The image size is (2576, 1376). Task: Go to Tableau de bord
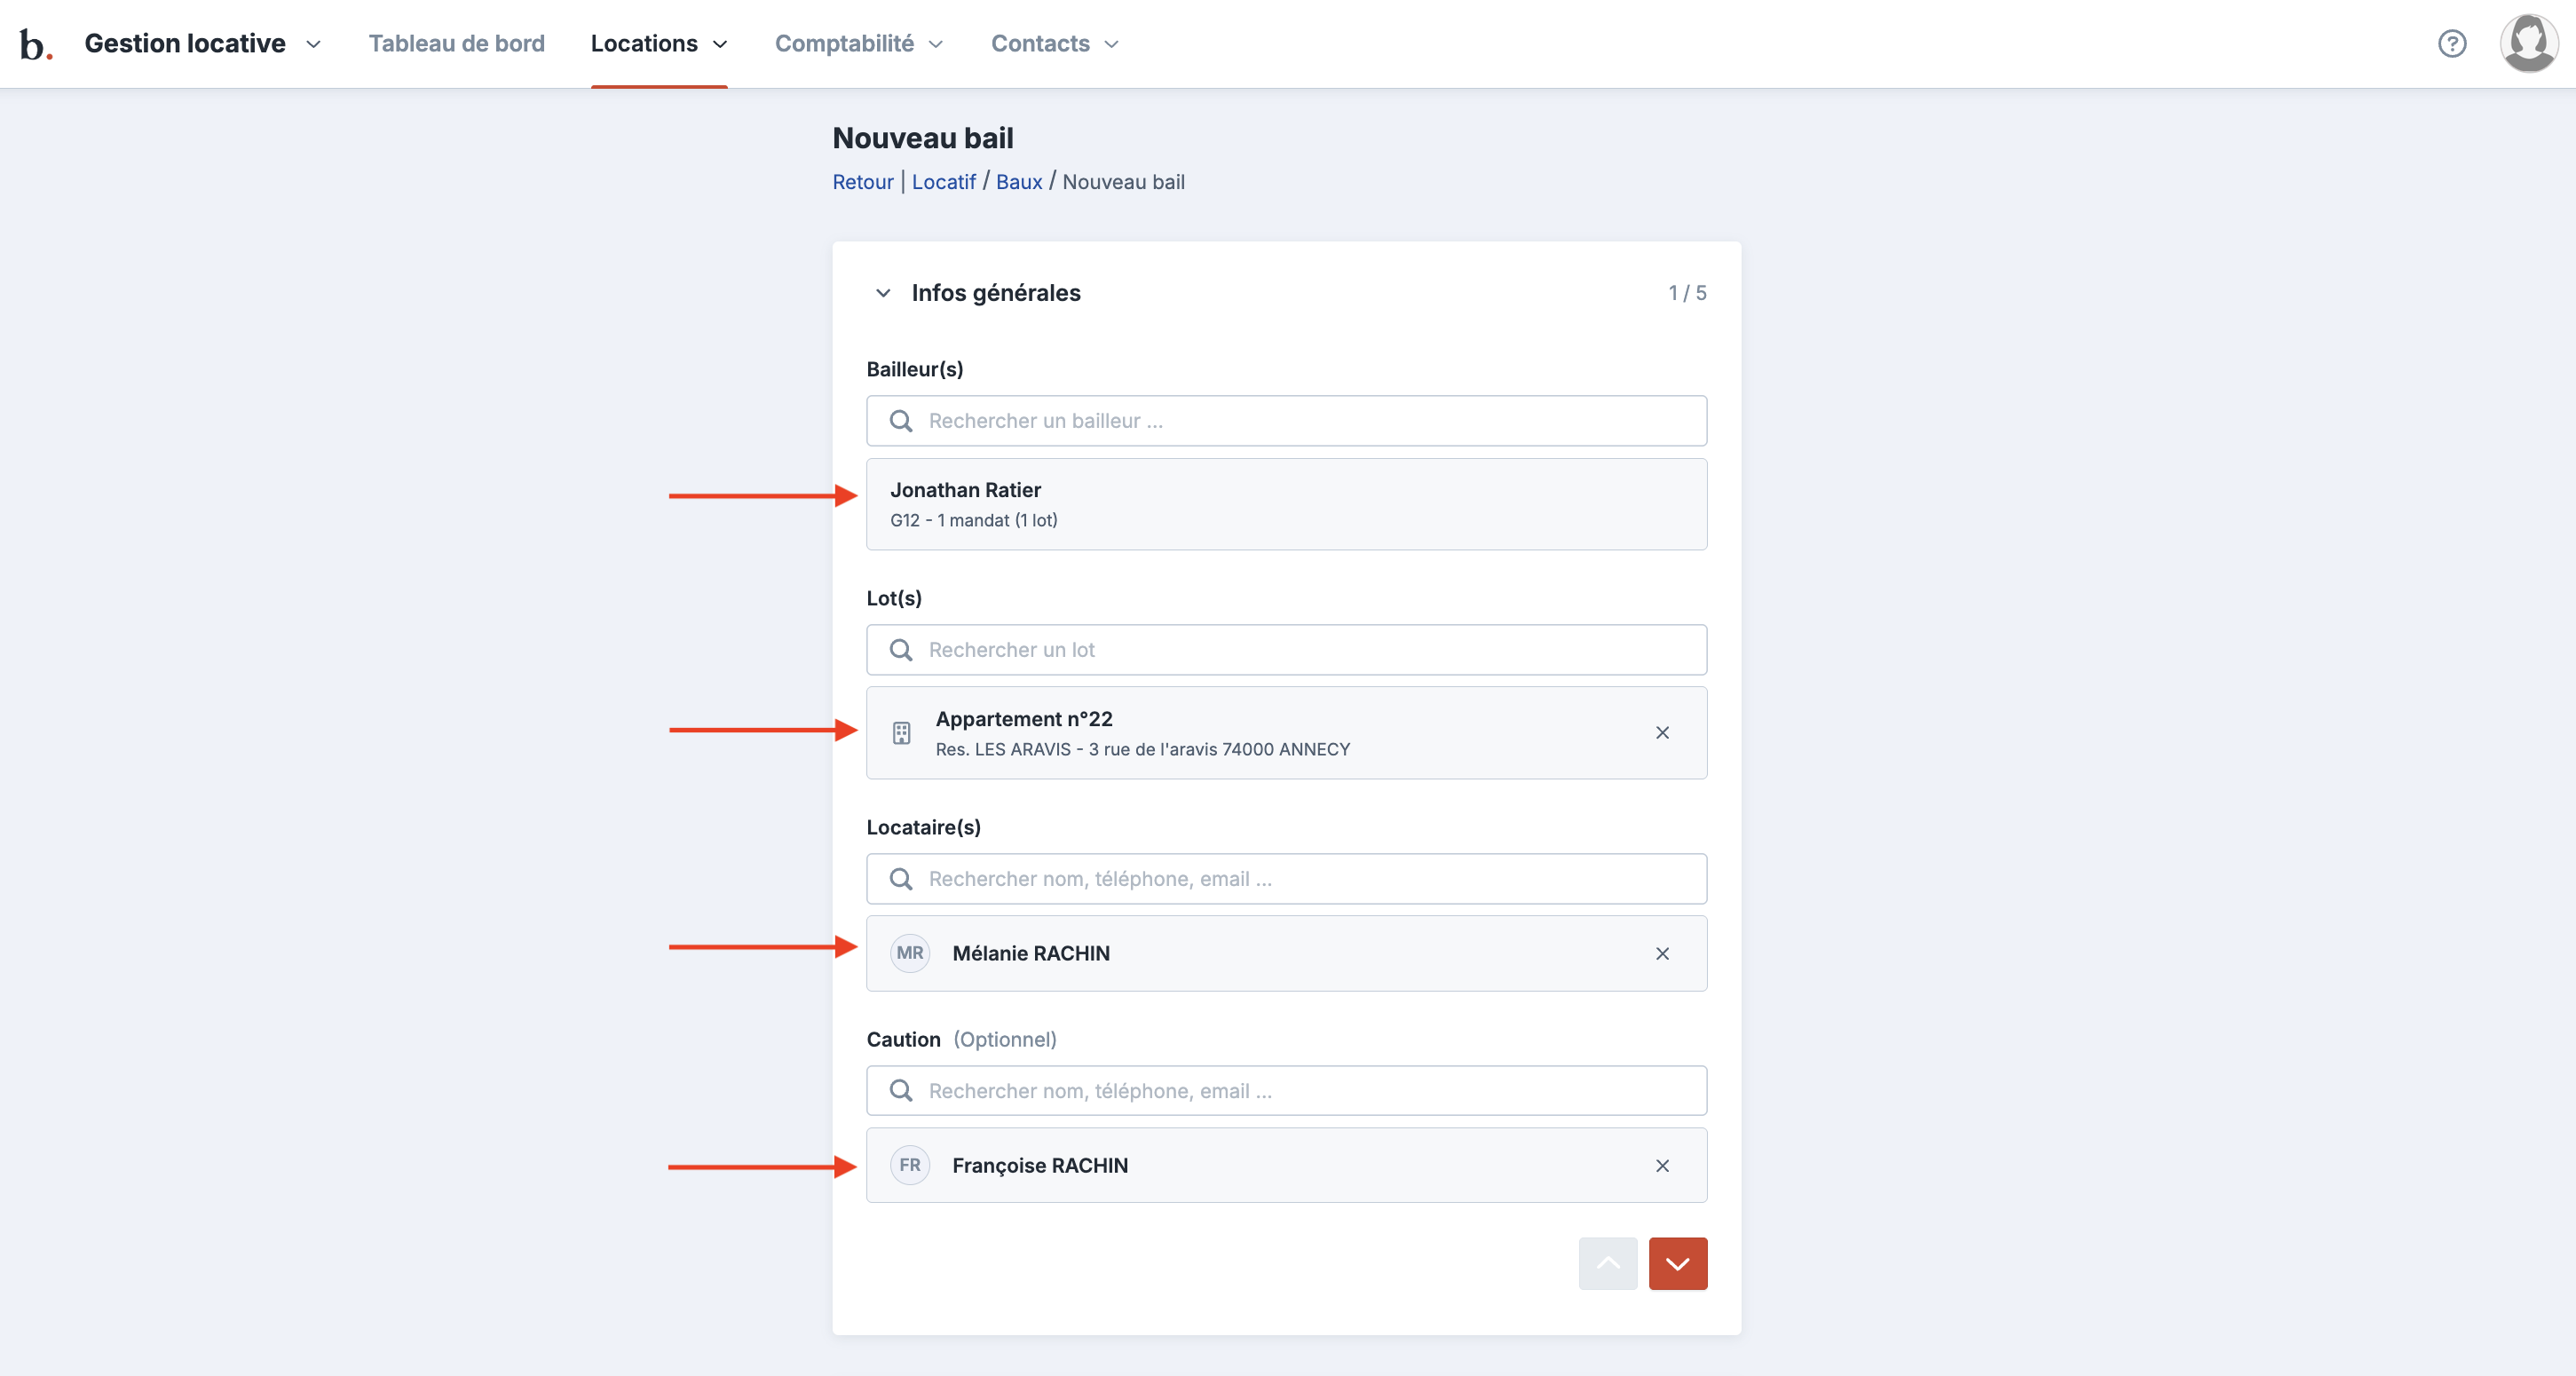(456, 44)
